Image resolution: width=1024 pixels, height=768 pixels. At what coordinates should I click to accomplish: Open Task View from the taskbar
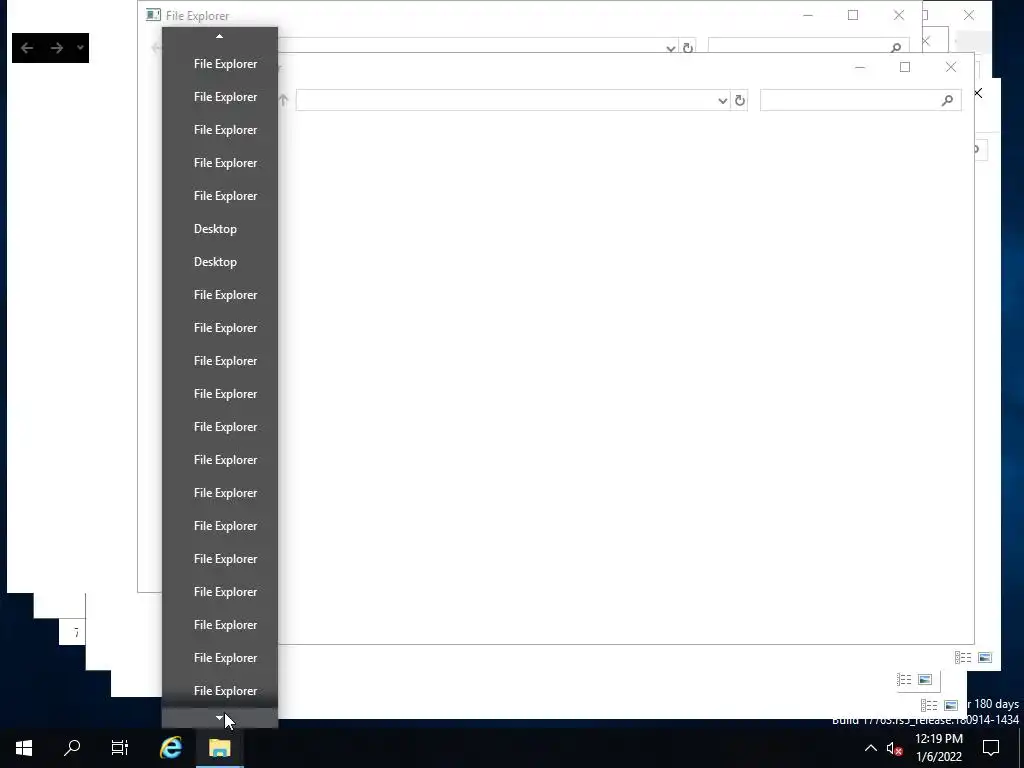click(x=120, y=748)
